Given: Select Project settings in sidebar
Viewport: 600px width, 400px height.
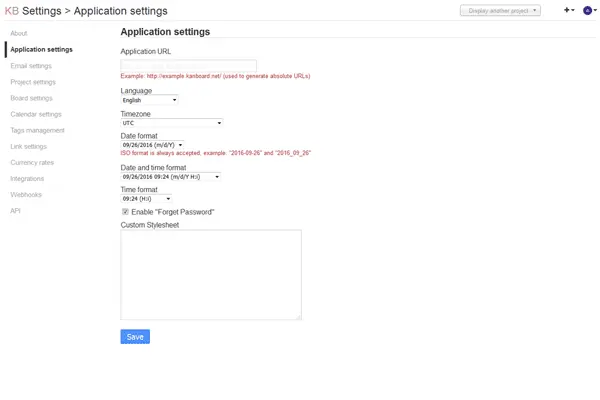Looking at the screenshot, I should pyautogui.click(x=33, y=82).
